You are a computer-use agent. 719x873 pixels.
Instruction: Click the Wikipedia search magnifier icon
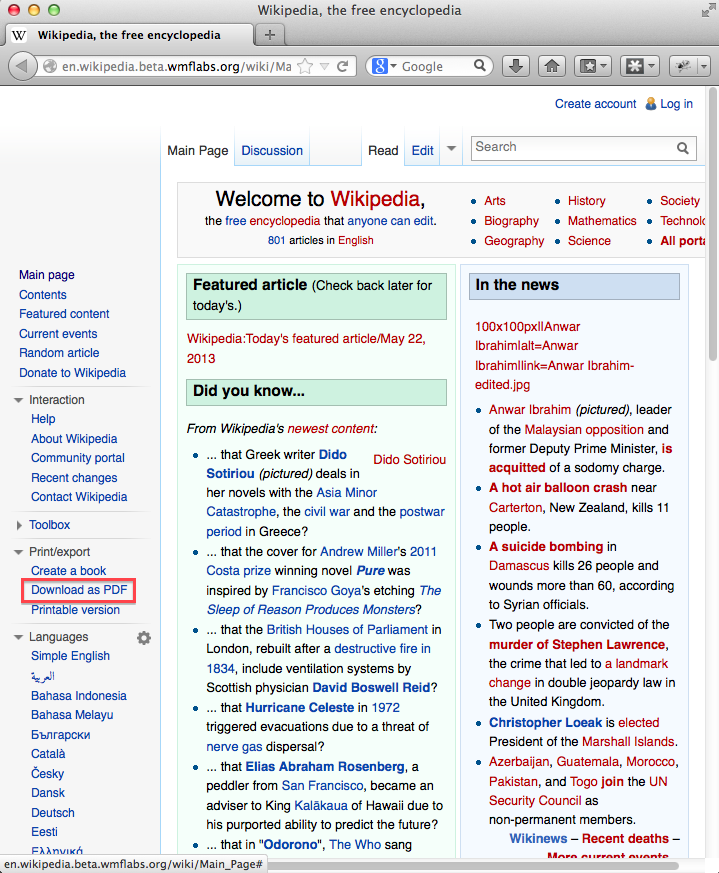(683, 148)
